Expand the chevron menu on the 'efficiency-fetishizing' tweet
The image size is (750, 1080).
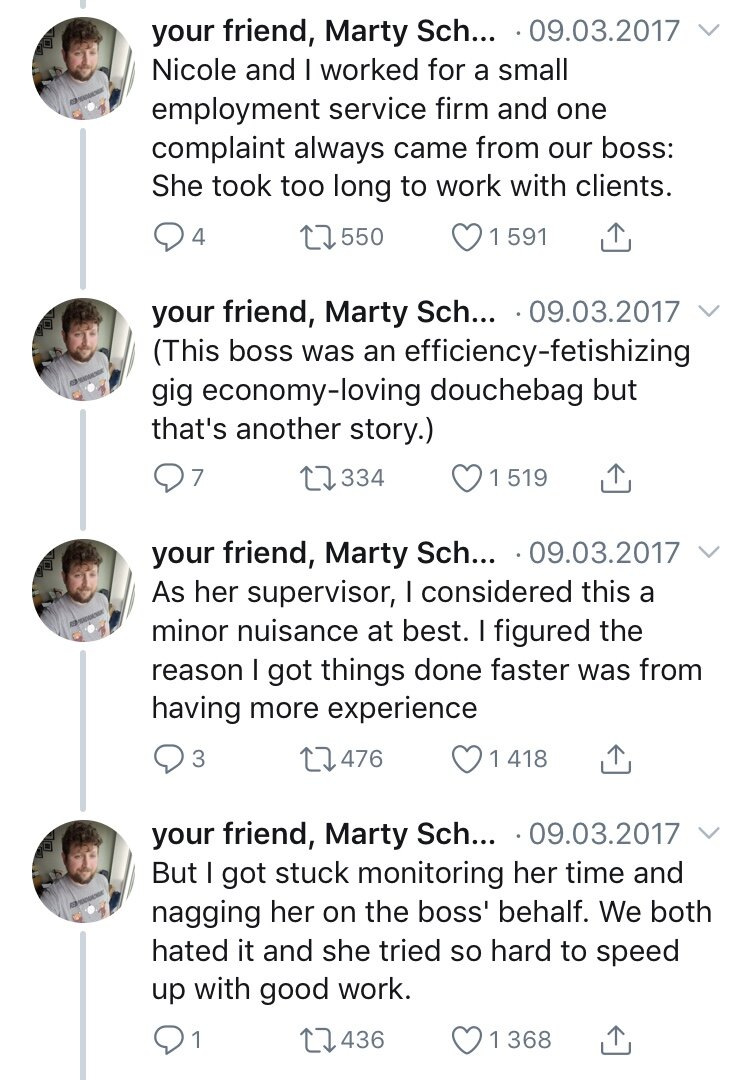pyautogui.click(x=707, y=312)
